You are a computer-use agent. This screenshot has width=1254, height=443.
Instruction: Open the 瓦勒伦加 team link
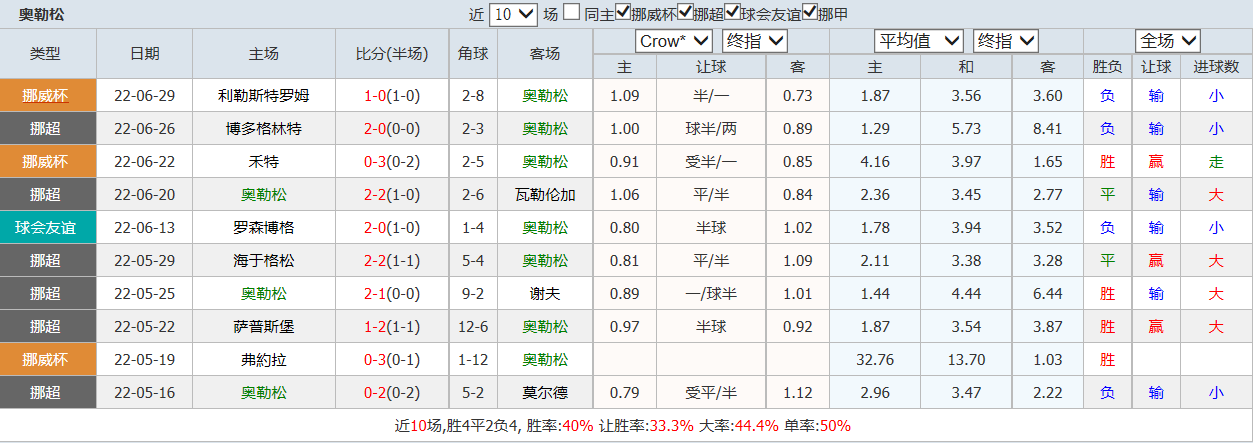[x=545, y=195]
